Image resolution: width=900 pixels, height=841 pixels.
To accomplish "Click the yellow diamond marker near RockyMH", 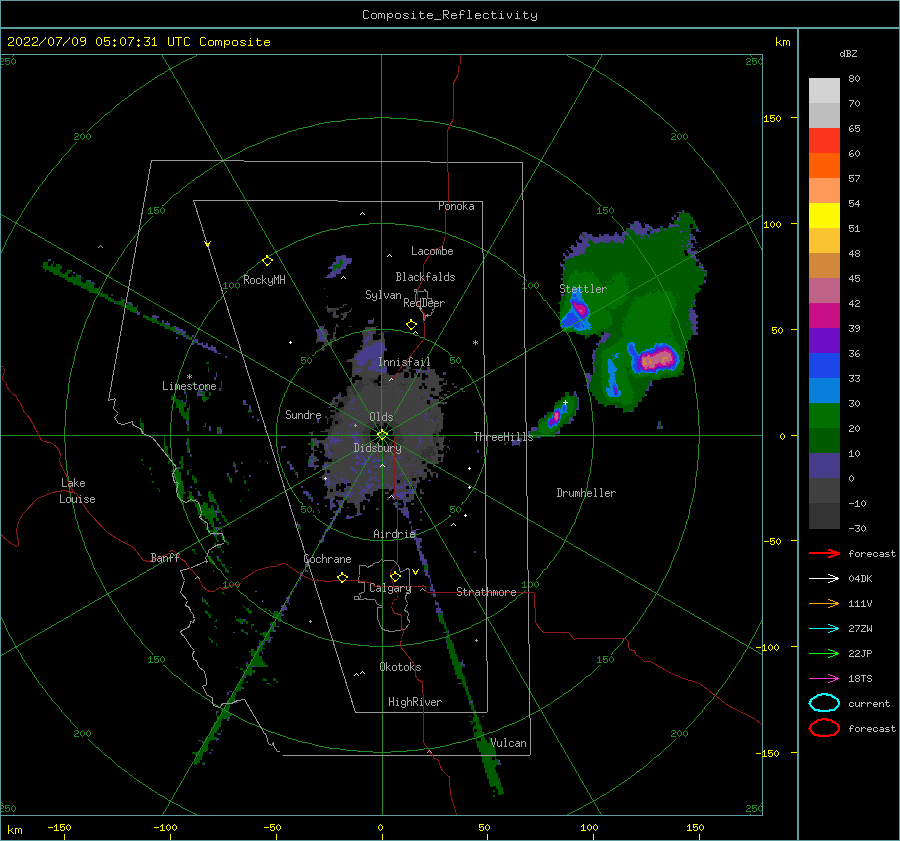I will pyautogui.click(x=267, y=261).
